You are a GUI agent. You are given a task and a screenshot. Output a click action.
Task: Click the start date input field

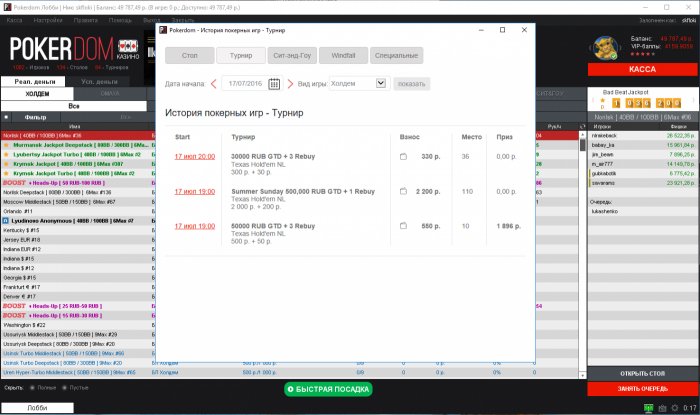click(x=245, y=84)
